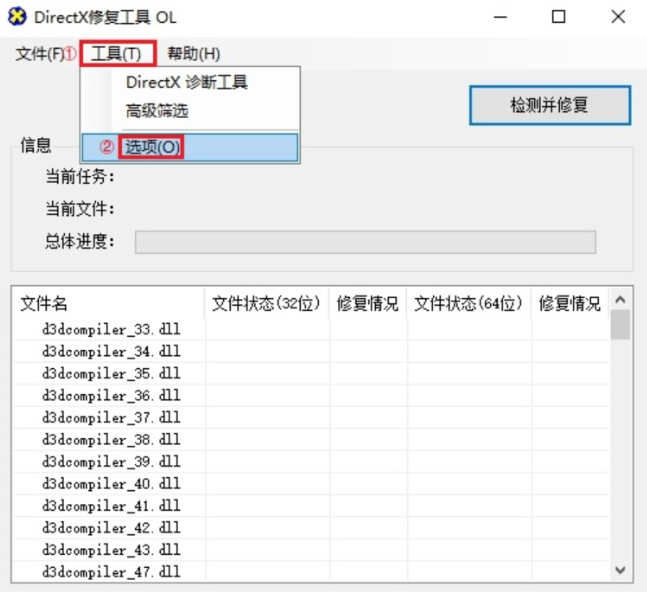Click the 文件名 column header
Viewport: 647px width, 592px height.
click(108, 304)
